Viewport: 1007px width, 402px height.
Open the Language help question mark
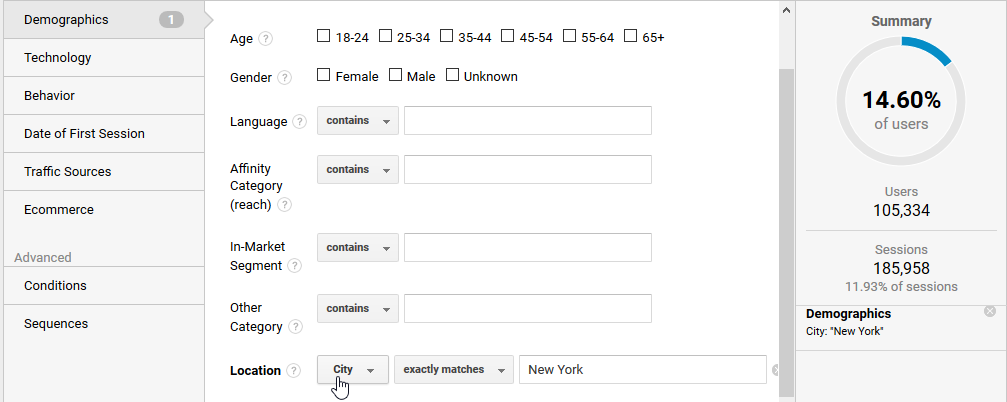299,122
